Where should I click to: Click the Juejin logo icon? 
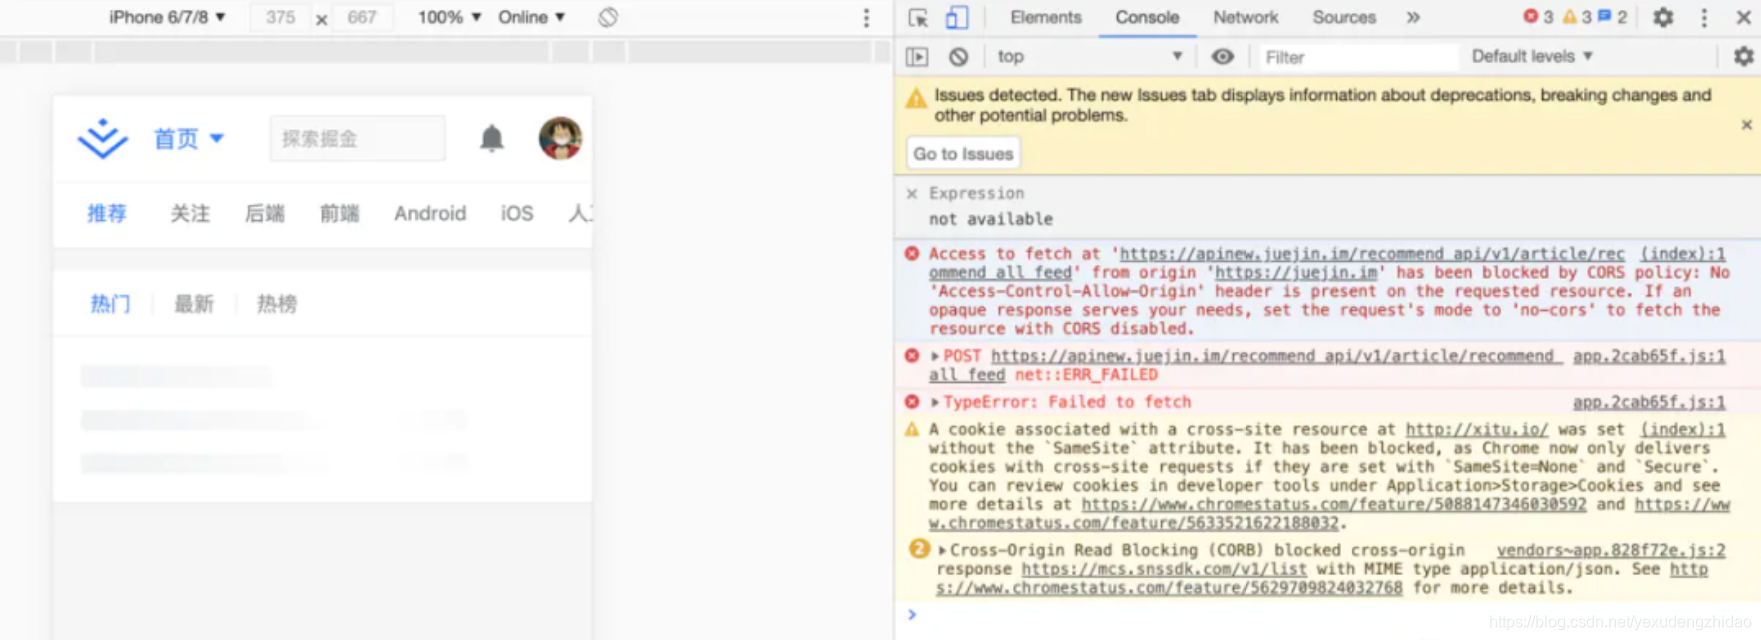tap(103, 139)
